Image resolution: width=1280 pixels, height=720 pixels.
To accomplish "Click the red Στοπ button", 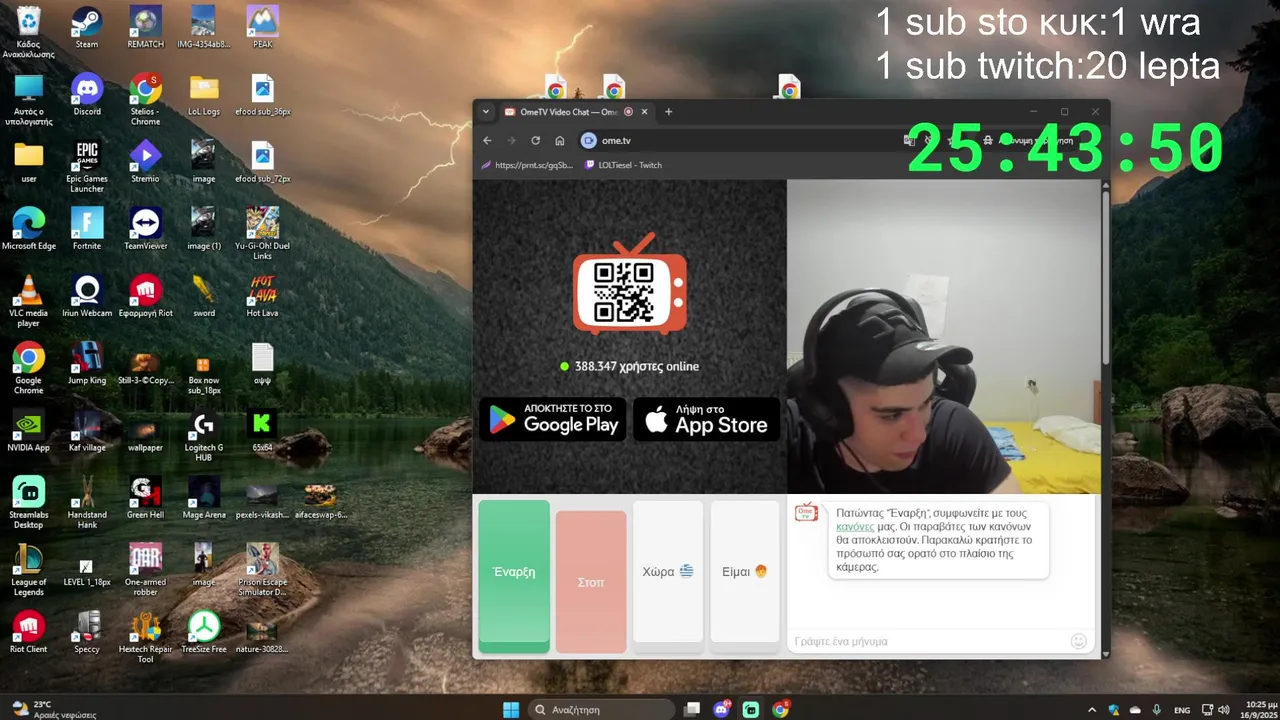I will (591, 582).
